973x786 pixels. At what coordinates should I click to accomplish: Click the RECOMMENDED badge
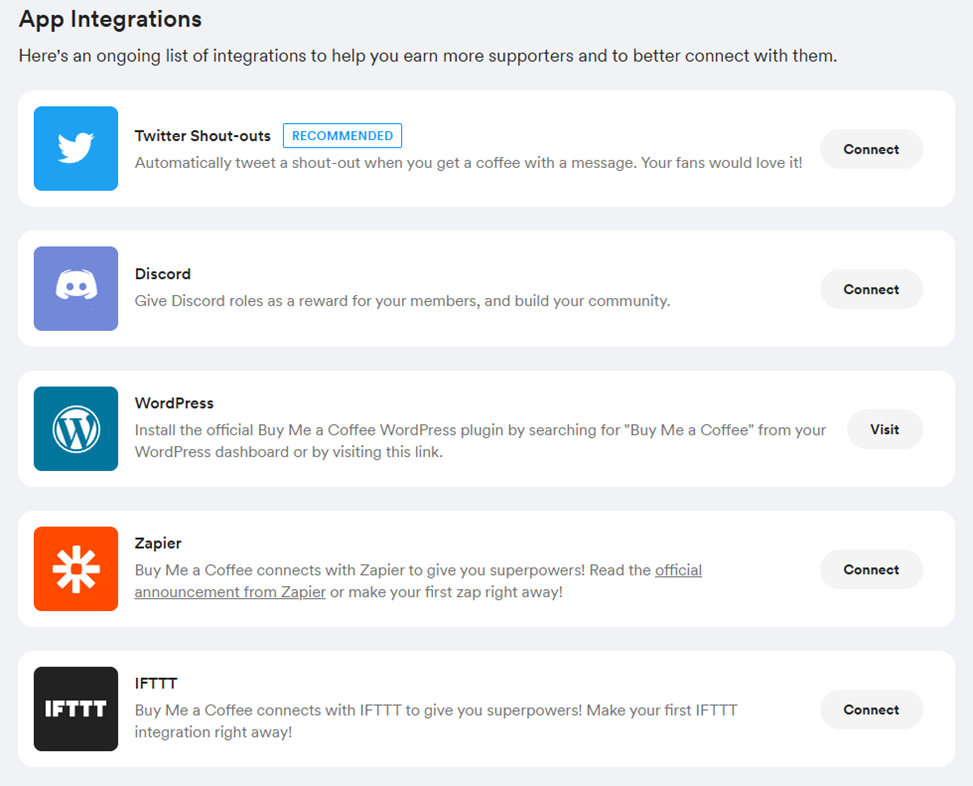pos(342,136)
